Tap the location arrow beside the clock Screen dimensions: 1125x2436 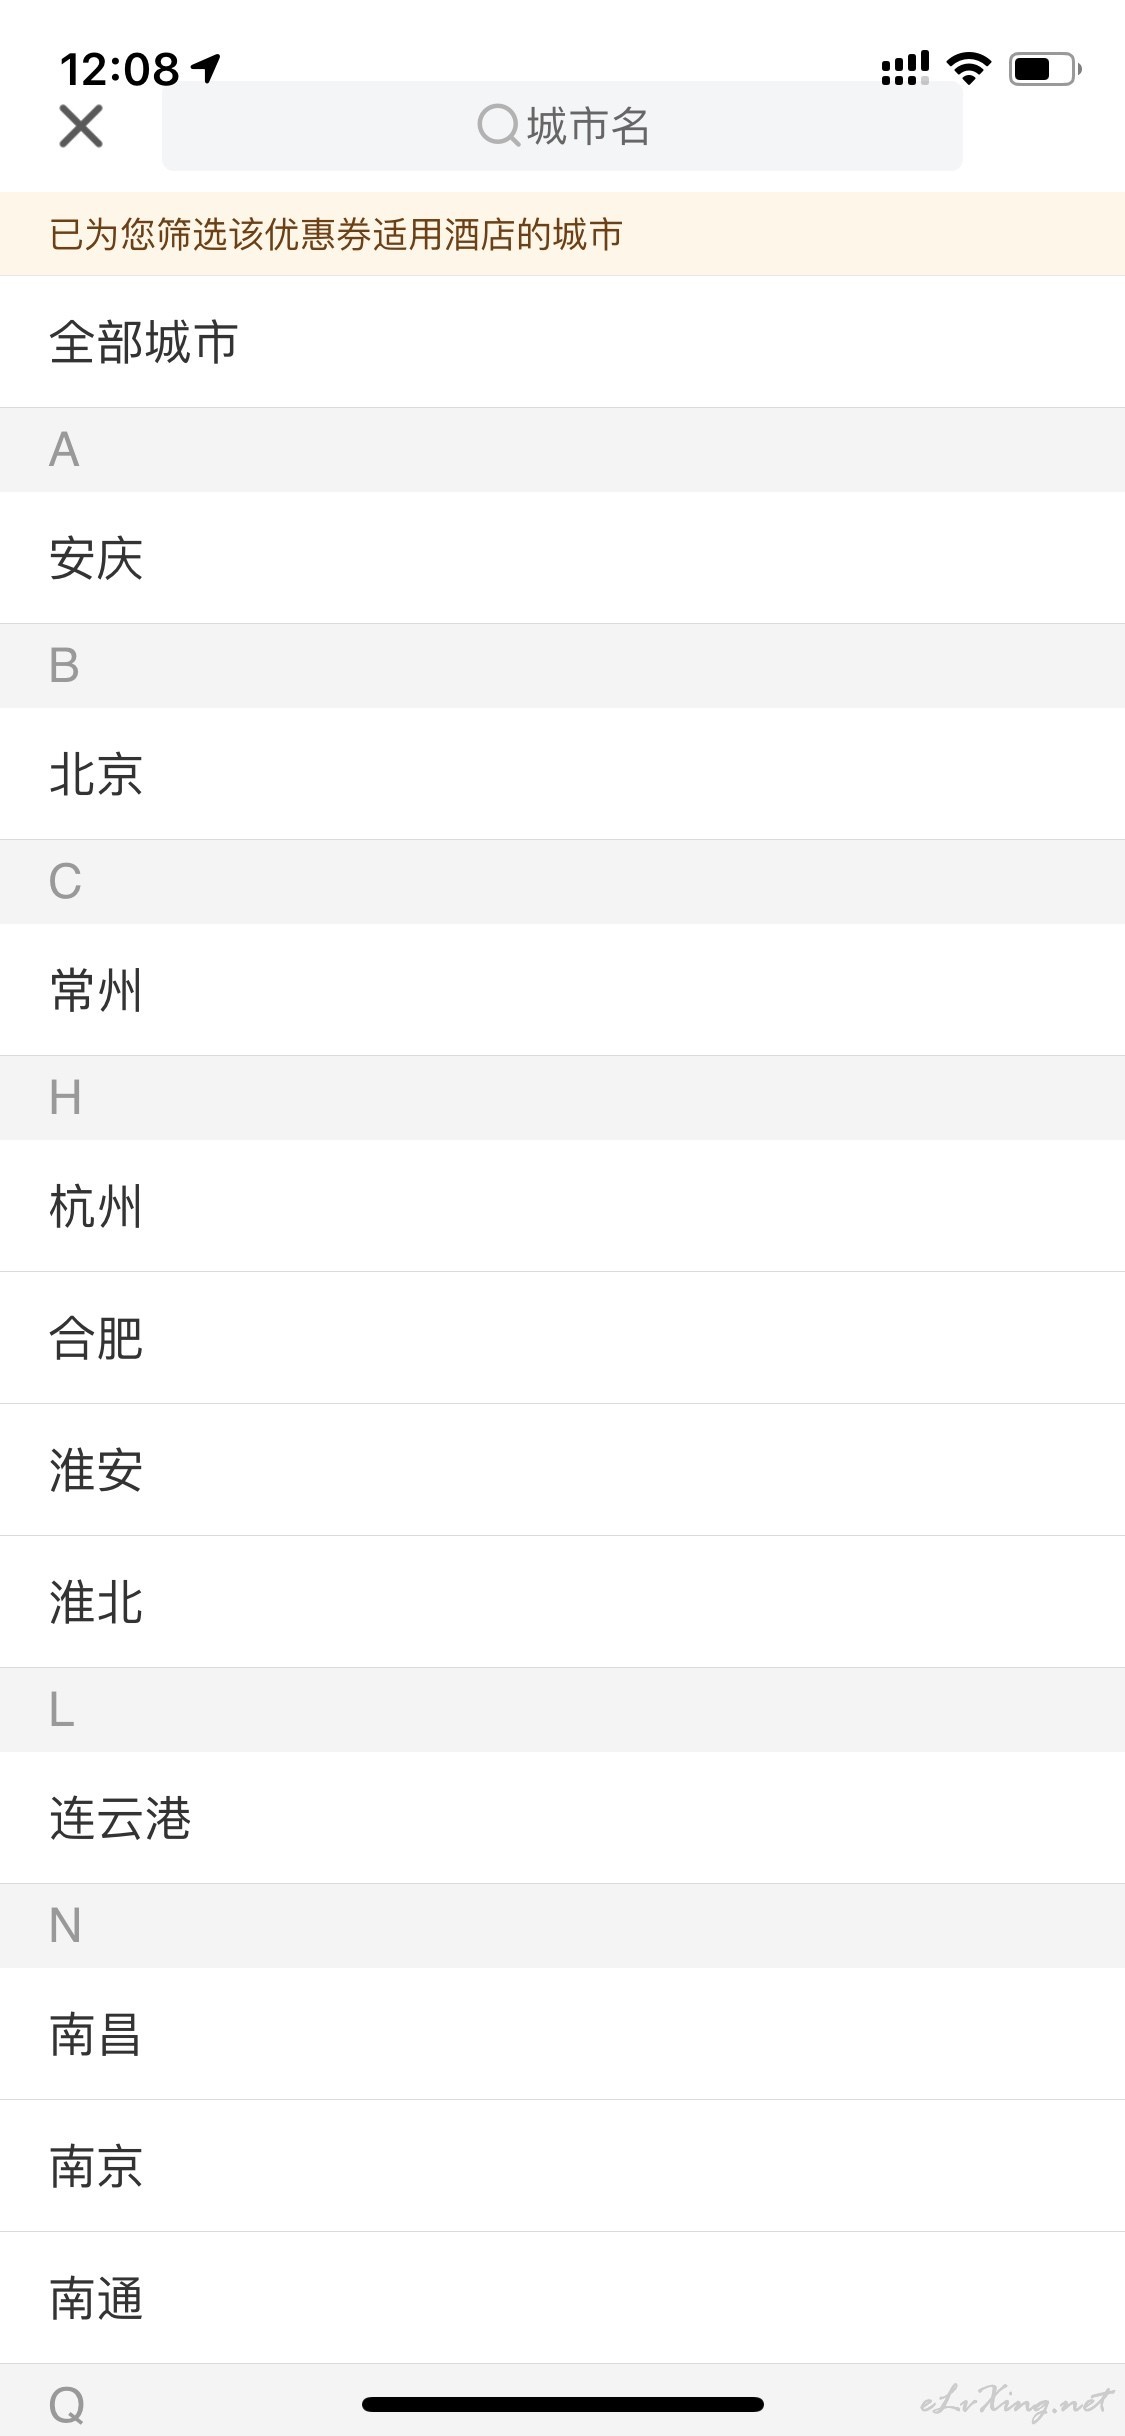pyautogui.click(x=206, y=68)
